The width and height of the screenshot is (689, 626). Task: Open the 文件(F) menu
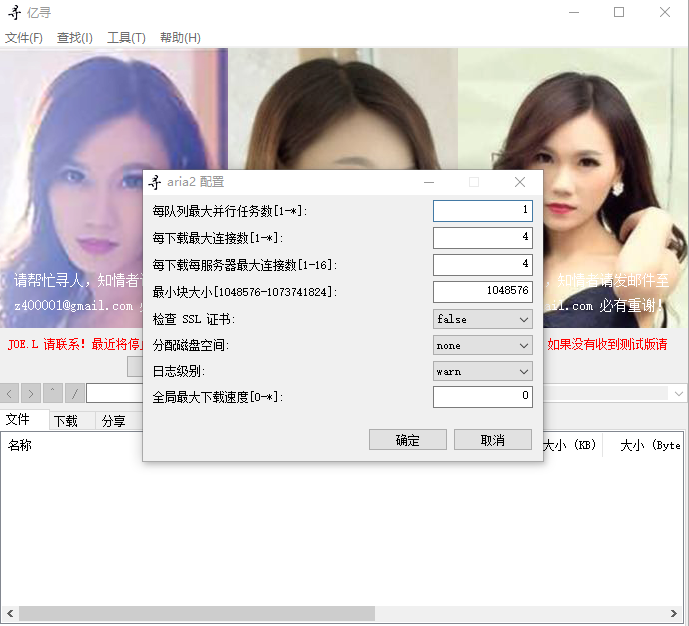coord(24,38)
